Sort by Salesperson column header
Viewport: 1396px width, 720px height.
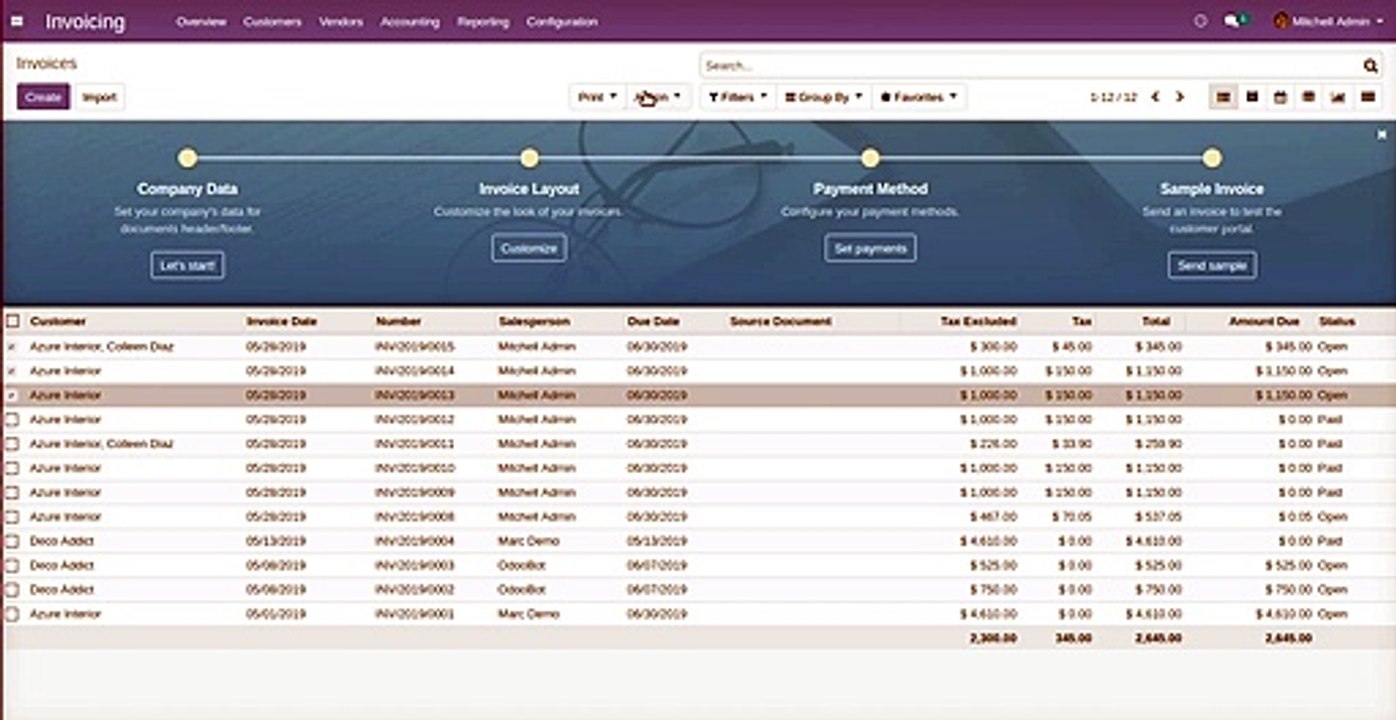(x=534, y=322)
